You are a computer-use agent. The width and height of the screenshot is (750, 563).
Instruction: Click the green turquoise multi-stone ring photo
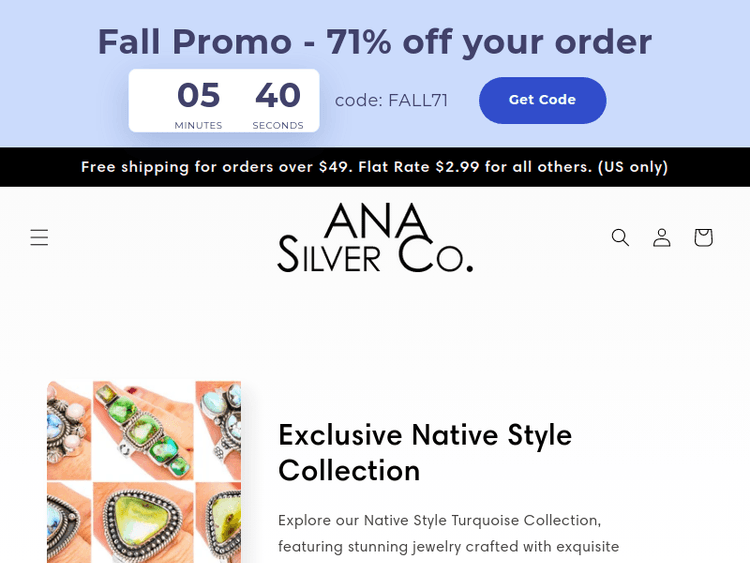143,430
